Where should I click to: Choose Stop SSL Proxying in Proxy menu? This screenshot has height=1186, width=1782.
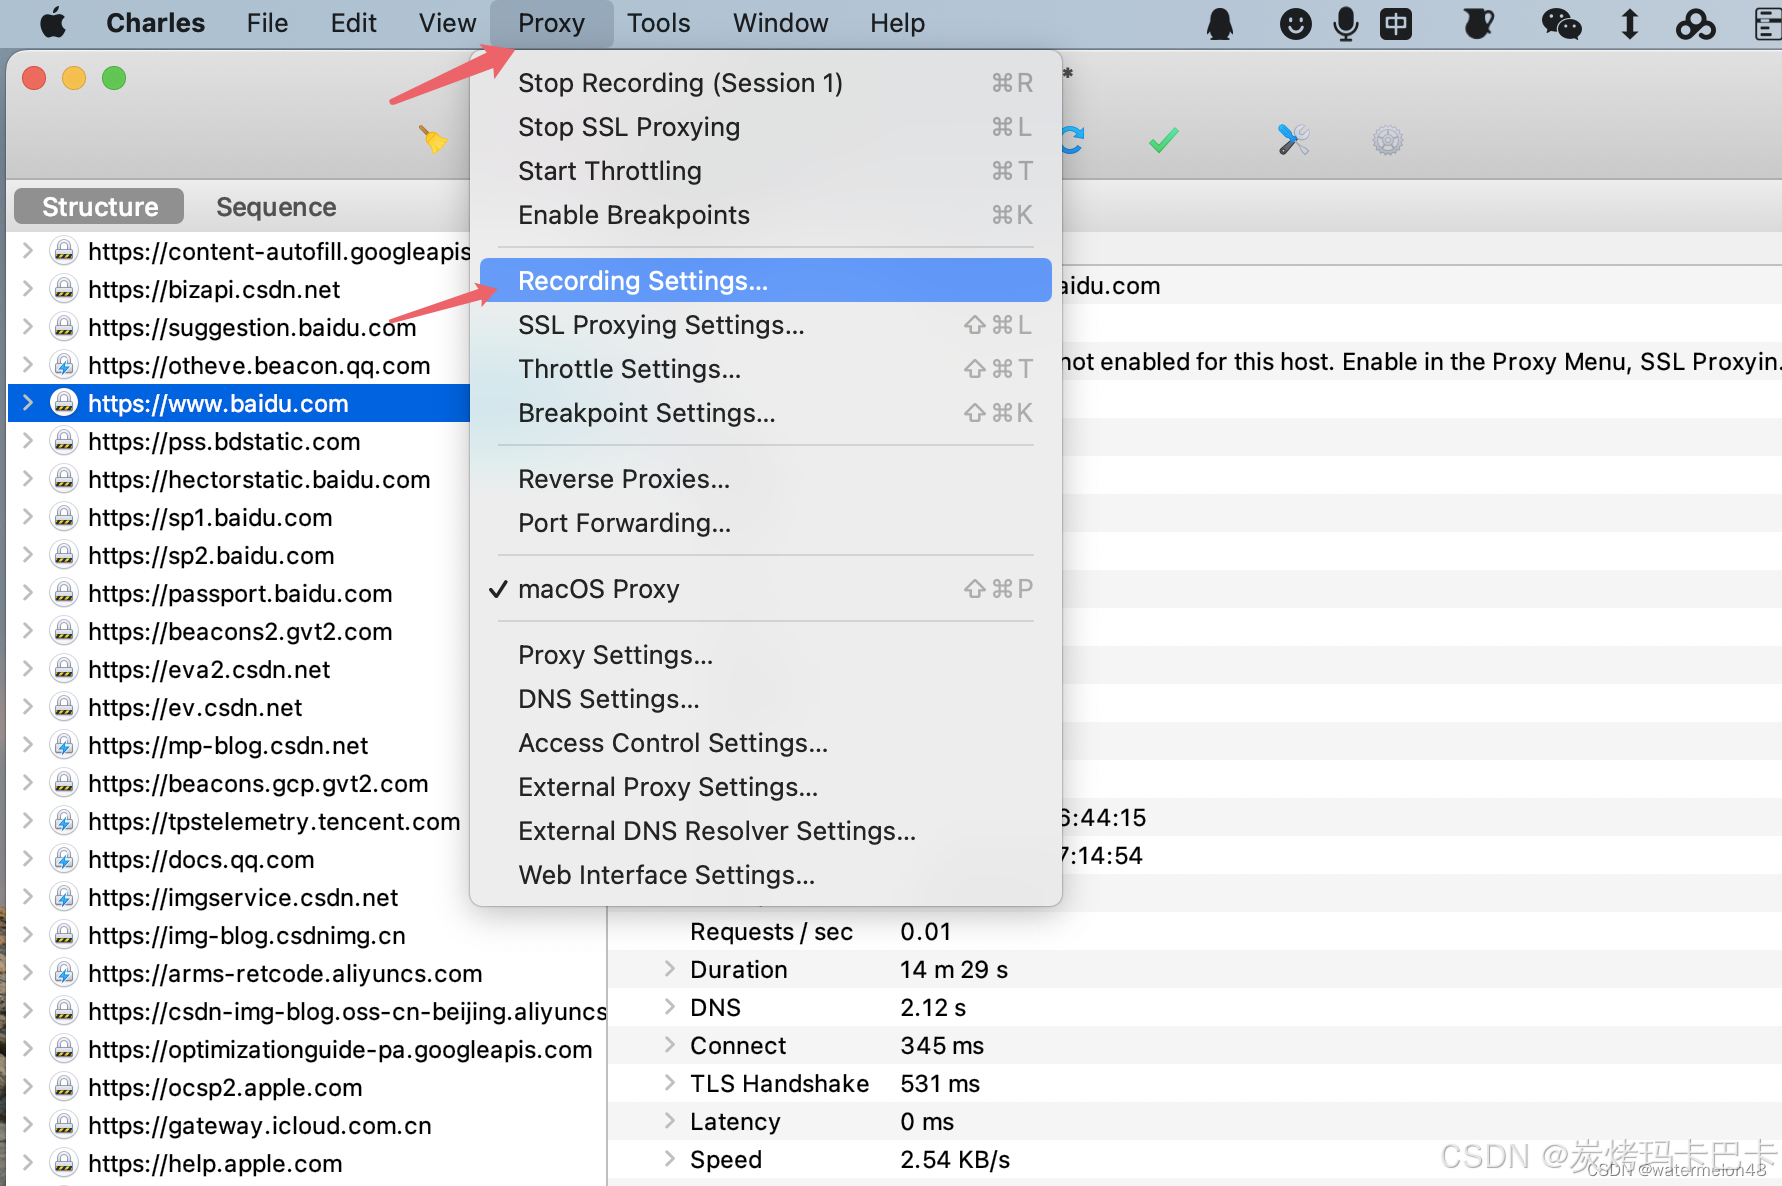click(765, 127)
